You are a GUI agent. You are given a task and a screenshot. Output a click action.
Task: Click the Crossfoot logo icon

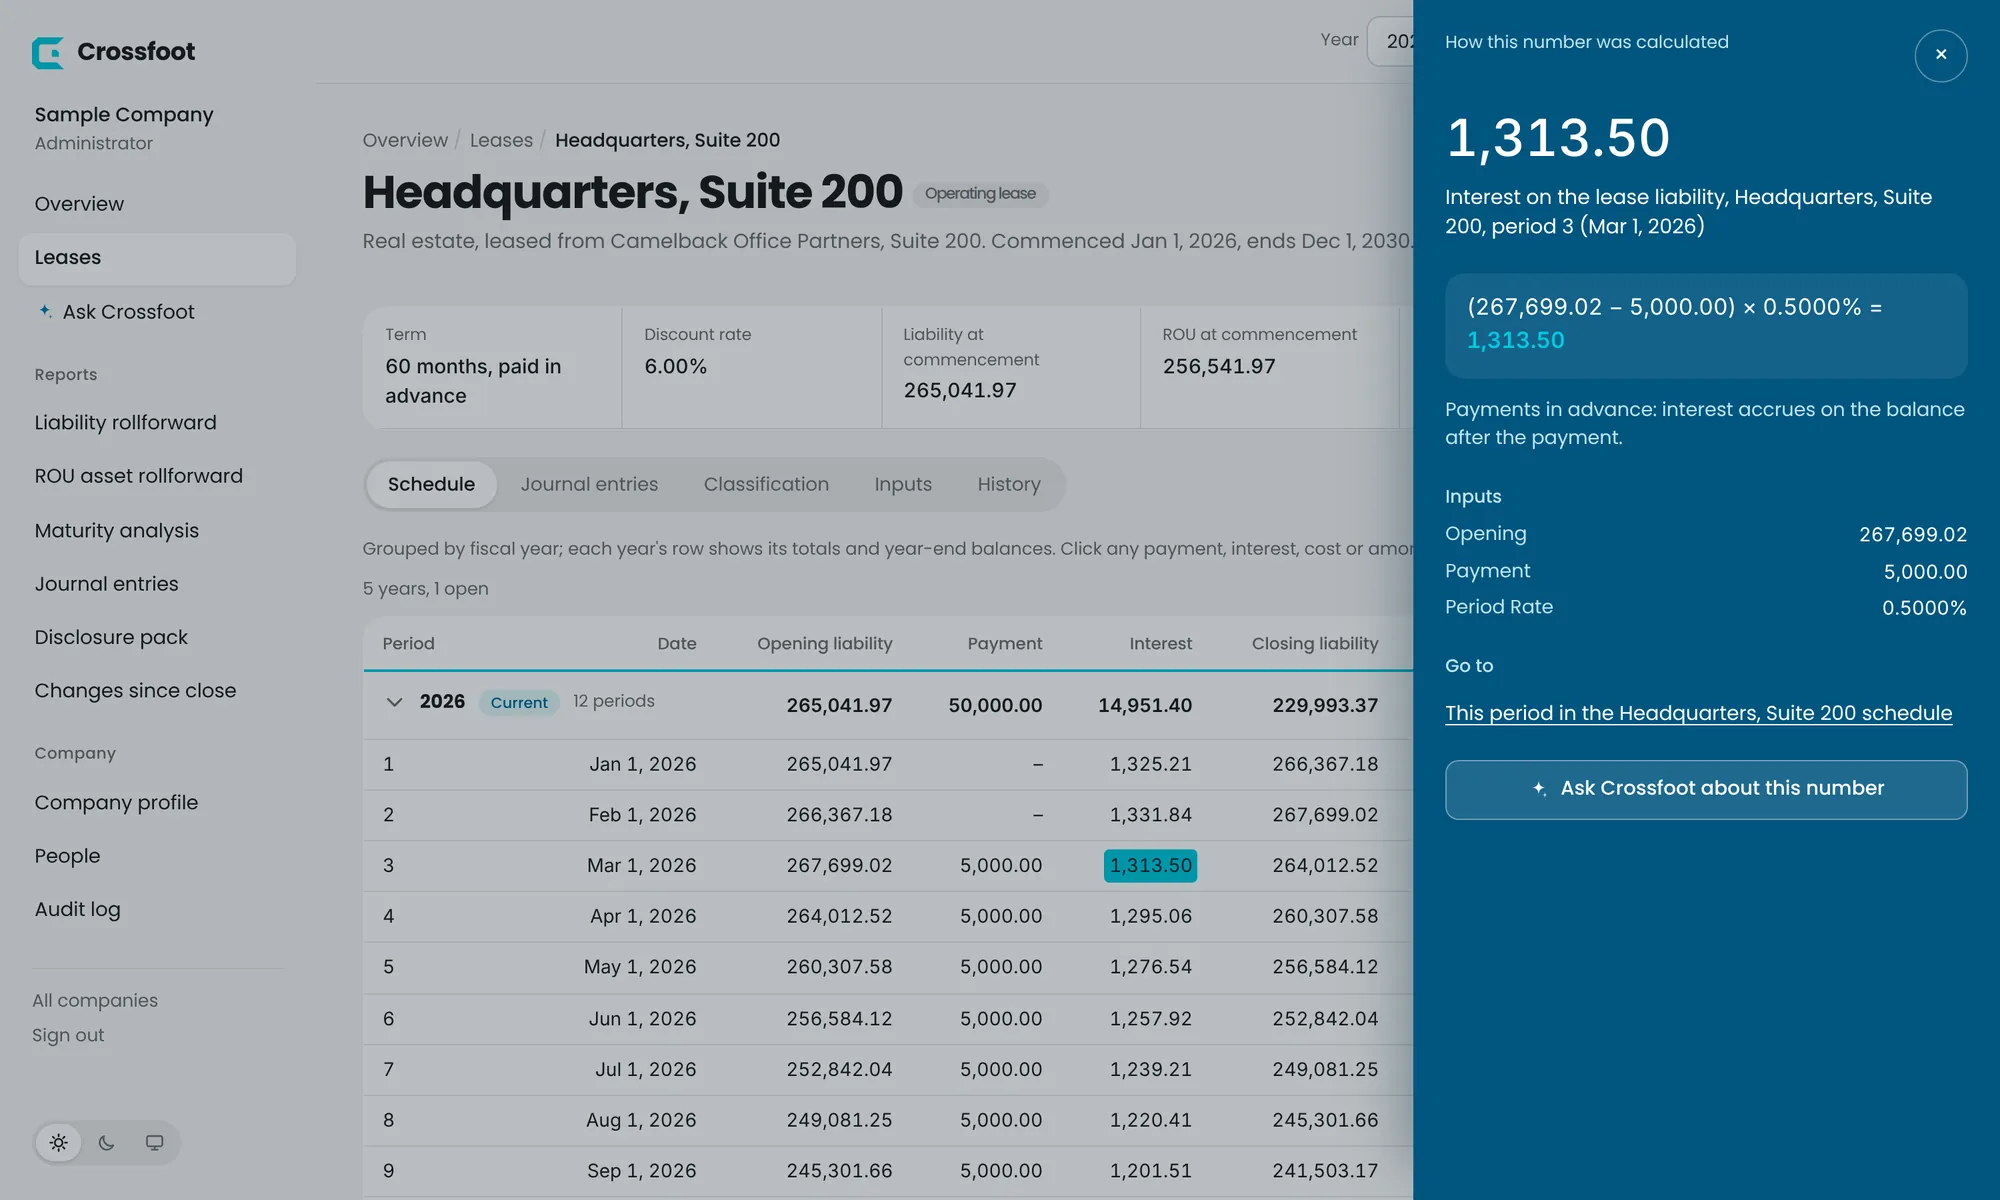tap(48, 52)
